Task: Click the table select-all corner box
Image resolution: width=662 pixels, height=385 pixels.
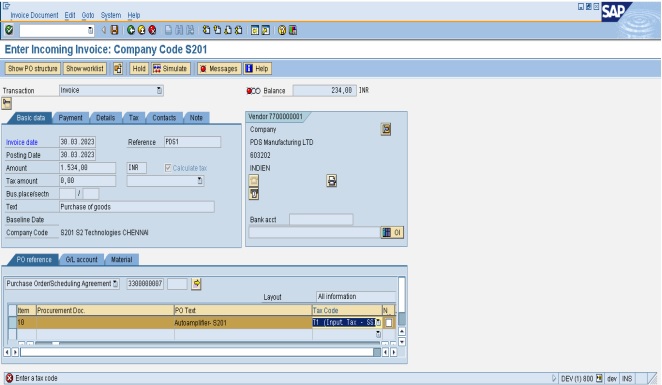Action: pos(12,310)
